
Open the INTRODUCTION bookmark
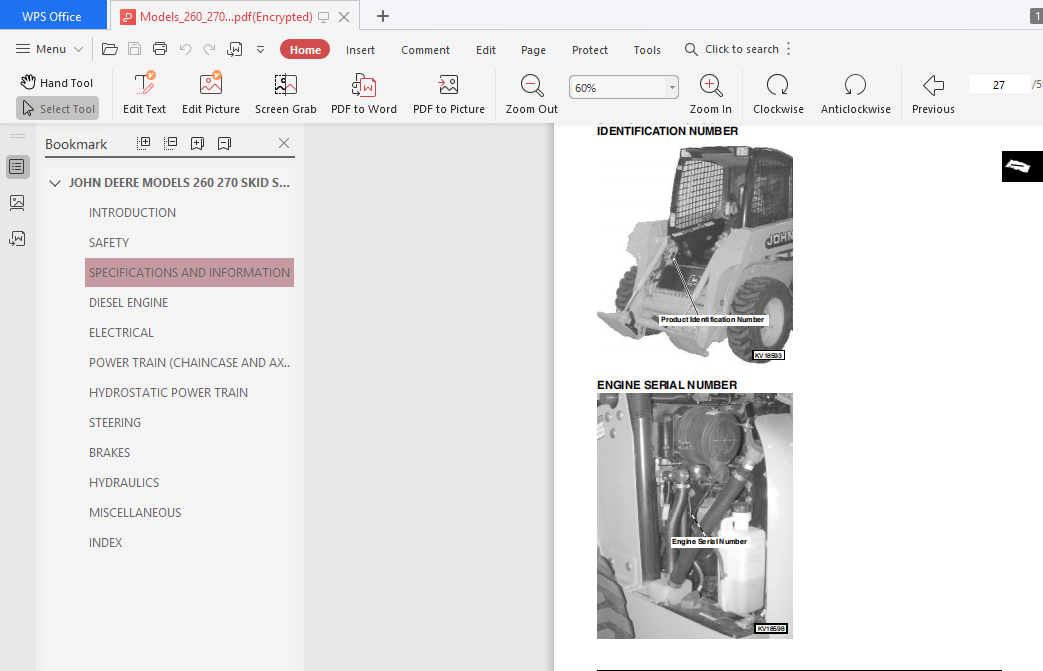pos(132,213)
